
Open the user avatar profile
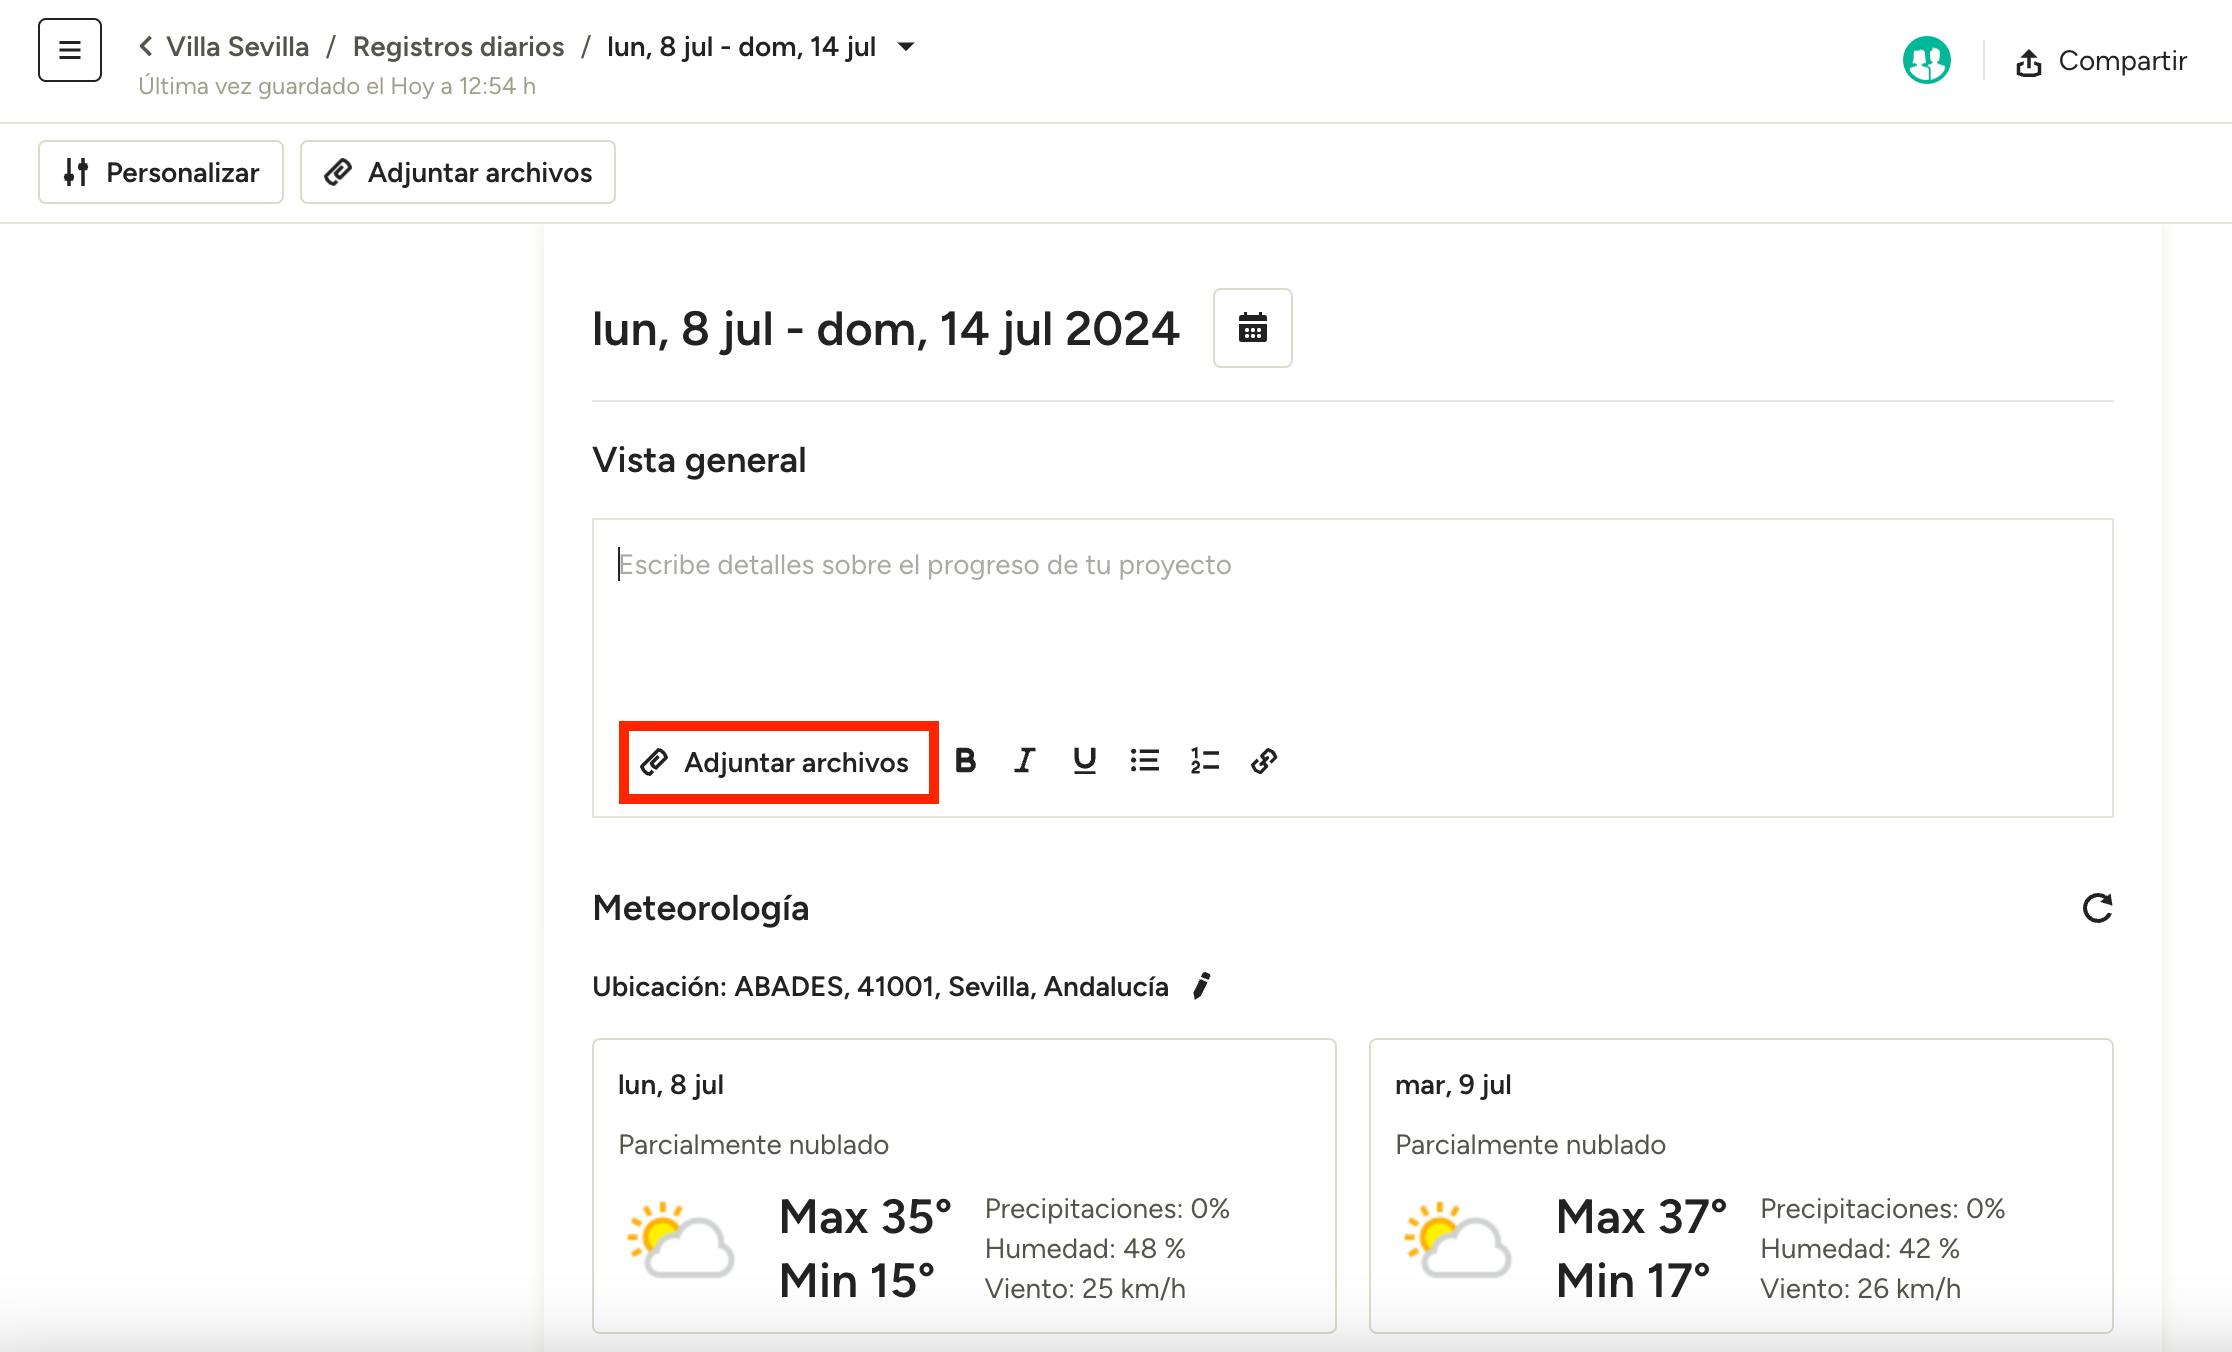coord(1926,61)
